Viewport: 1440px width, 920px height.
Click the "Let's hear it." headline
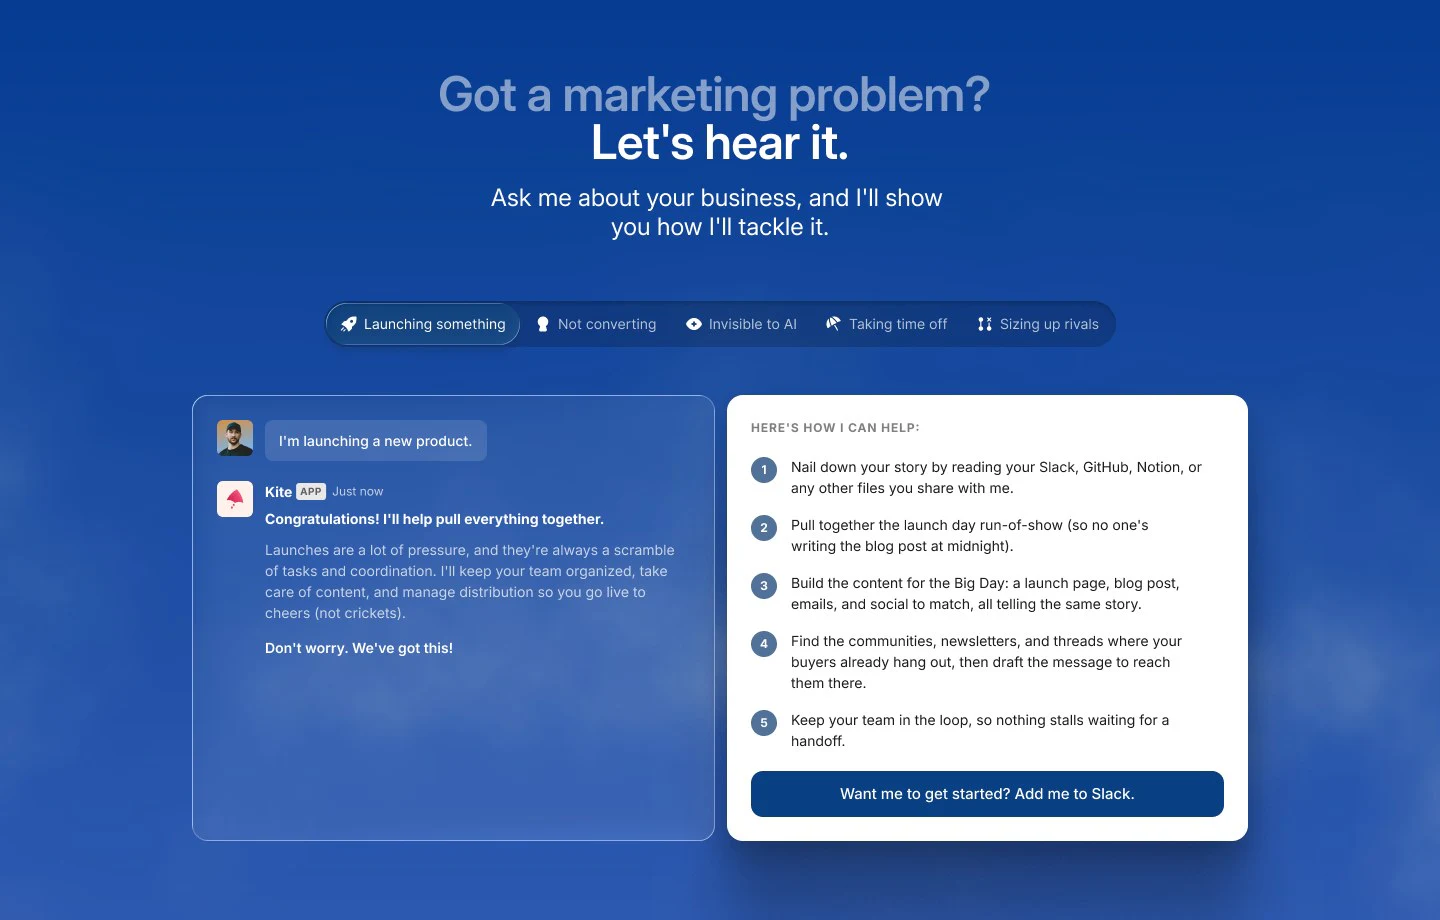click(720, 143)
